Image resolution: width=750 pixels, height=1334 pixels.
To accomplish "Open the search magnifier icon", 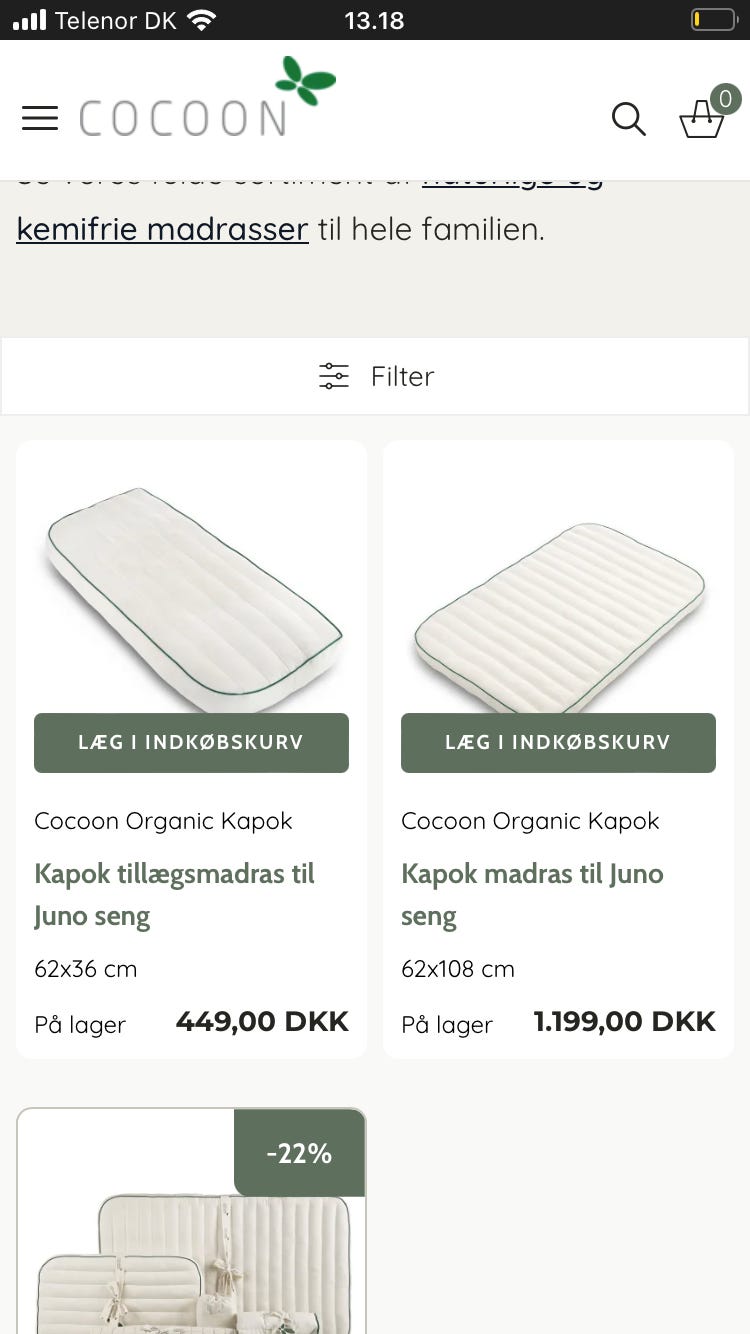I will click(x=628, y=119).
